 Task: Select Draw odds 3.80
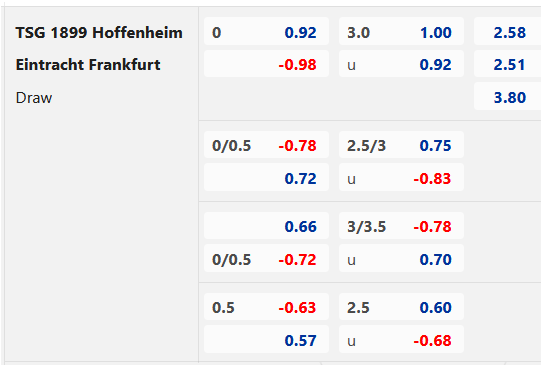(508, 97)
